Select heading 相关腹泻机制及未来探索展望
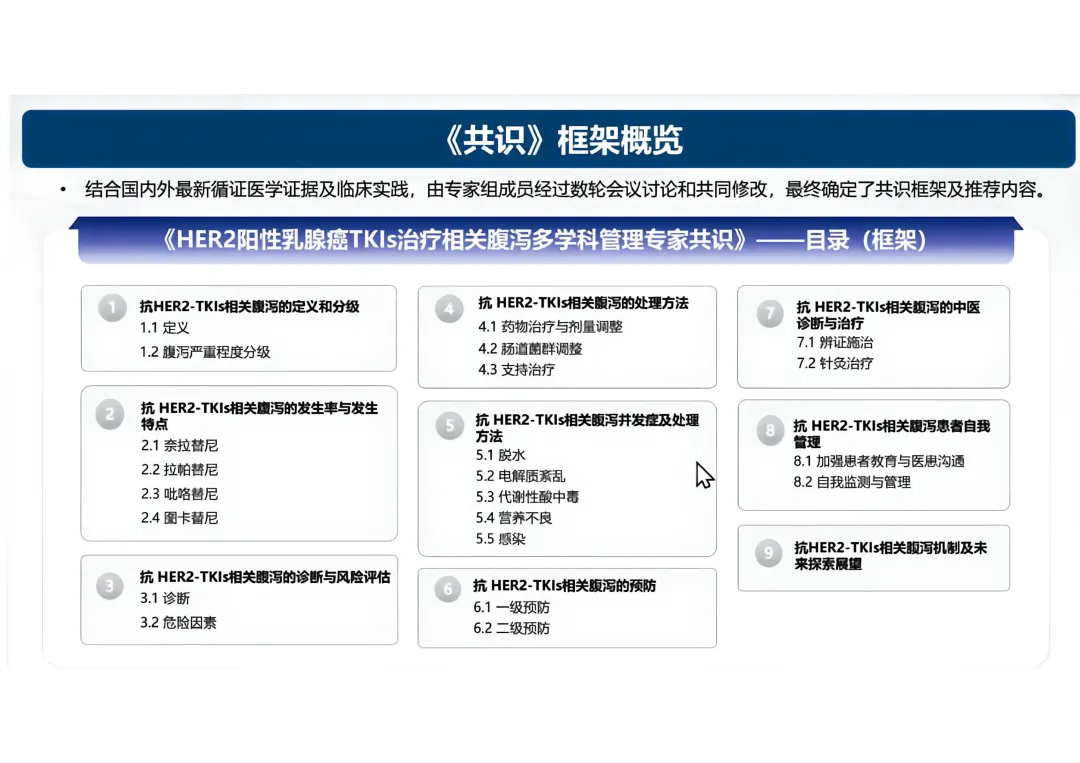This screenshot has width=1080, height=763. [x=891, y=556]
